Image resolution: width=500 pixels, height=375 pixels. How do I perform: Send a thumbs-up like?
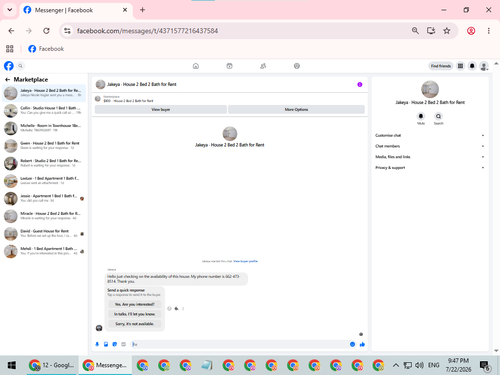pos(362,344)
